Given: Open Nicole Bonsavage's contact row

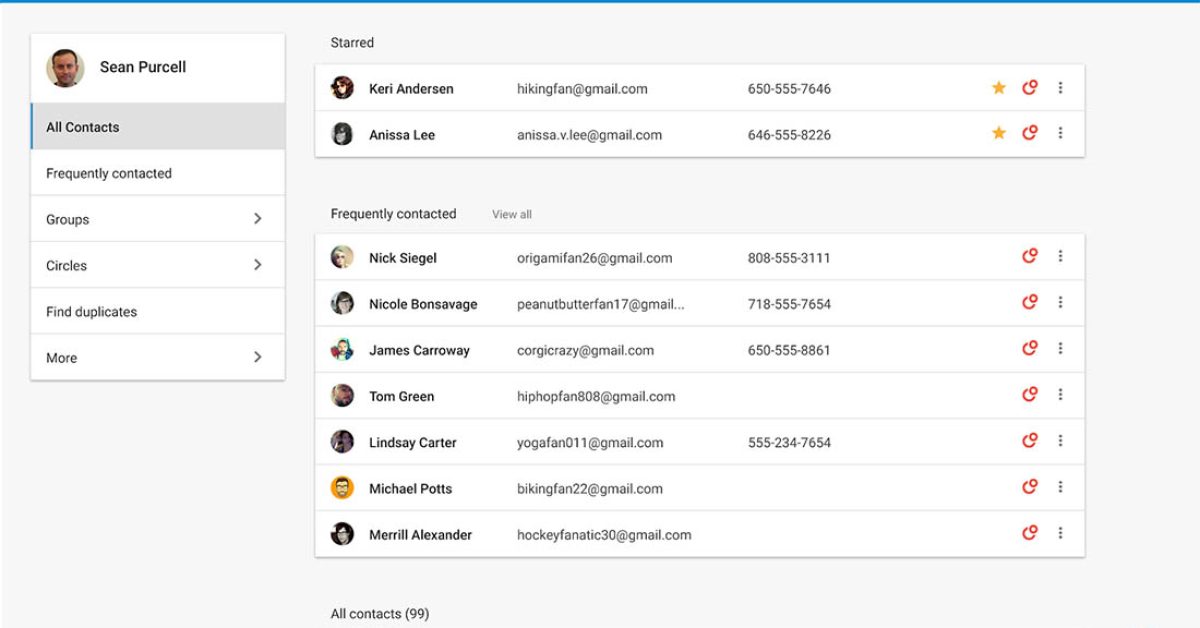Looking at the screenshot, I should [x=423, y=304].
